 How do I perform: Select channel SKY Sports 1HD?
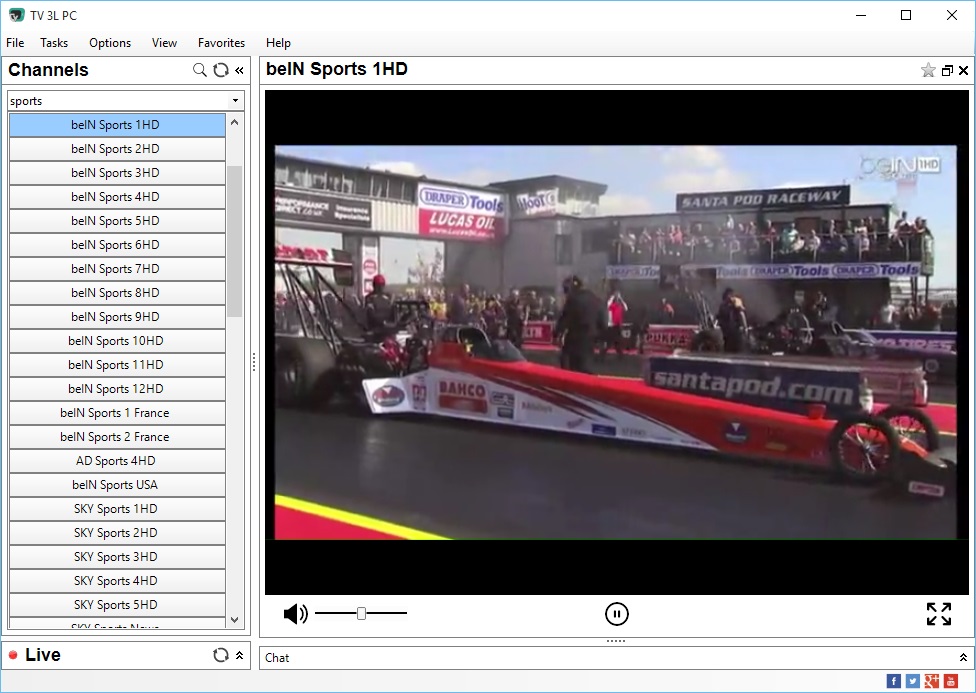(x=117, y=509)
